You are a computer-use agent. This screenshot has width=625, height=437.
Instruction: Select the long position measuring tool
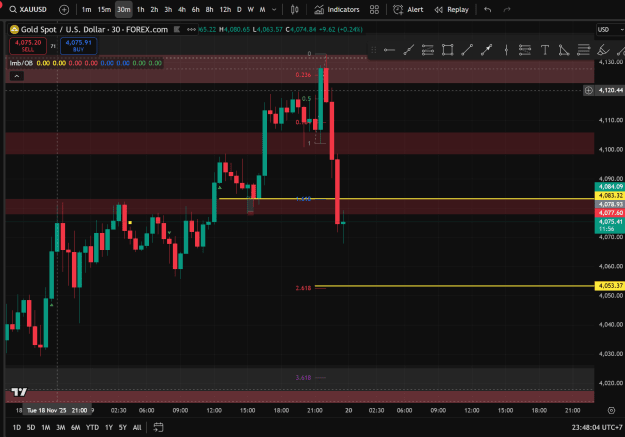[x=525, y=50]
